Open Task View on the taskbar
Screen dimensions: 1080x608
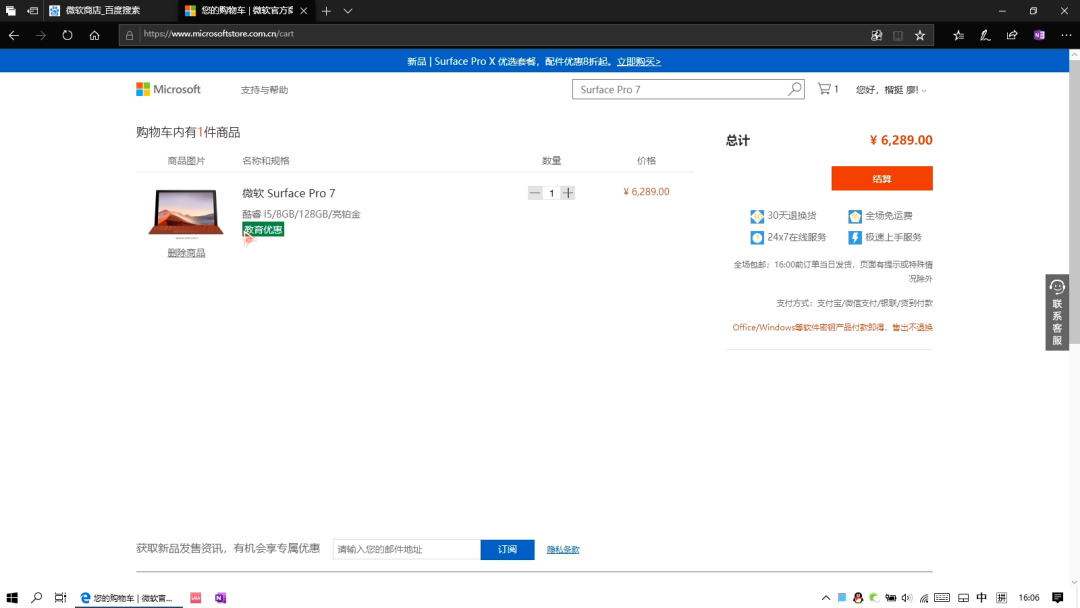coord(61,598)
